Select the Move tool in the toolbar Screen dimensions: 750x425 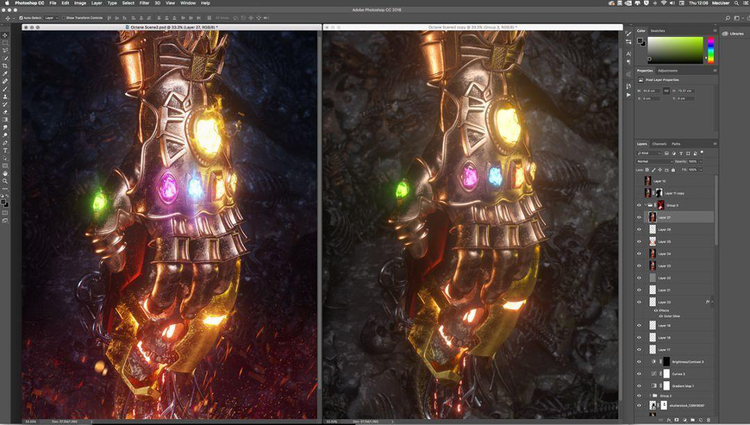point(5,35)
